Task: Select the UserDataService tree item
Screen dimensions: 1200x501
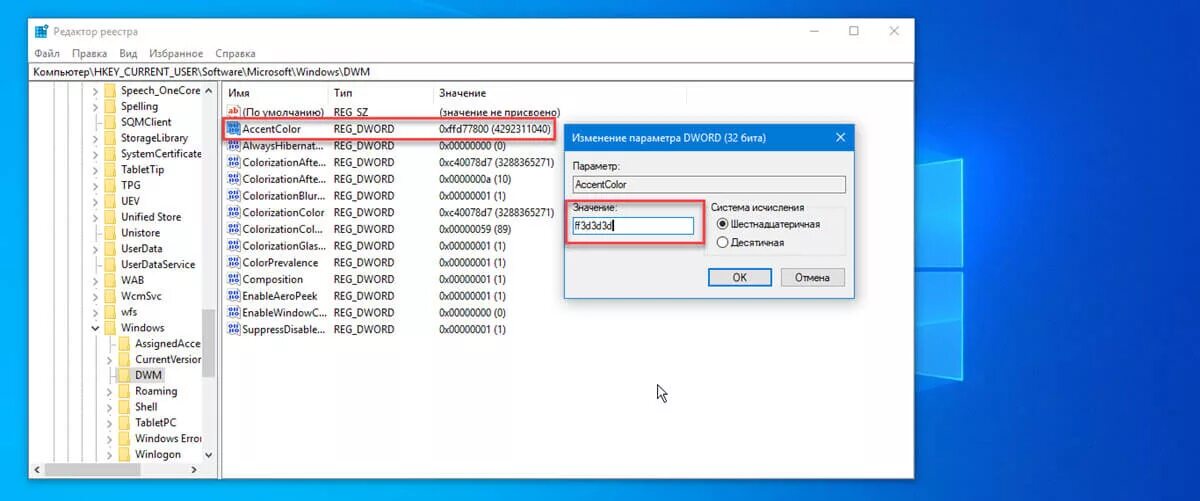Action: point(158,264)
